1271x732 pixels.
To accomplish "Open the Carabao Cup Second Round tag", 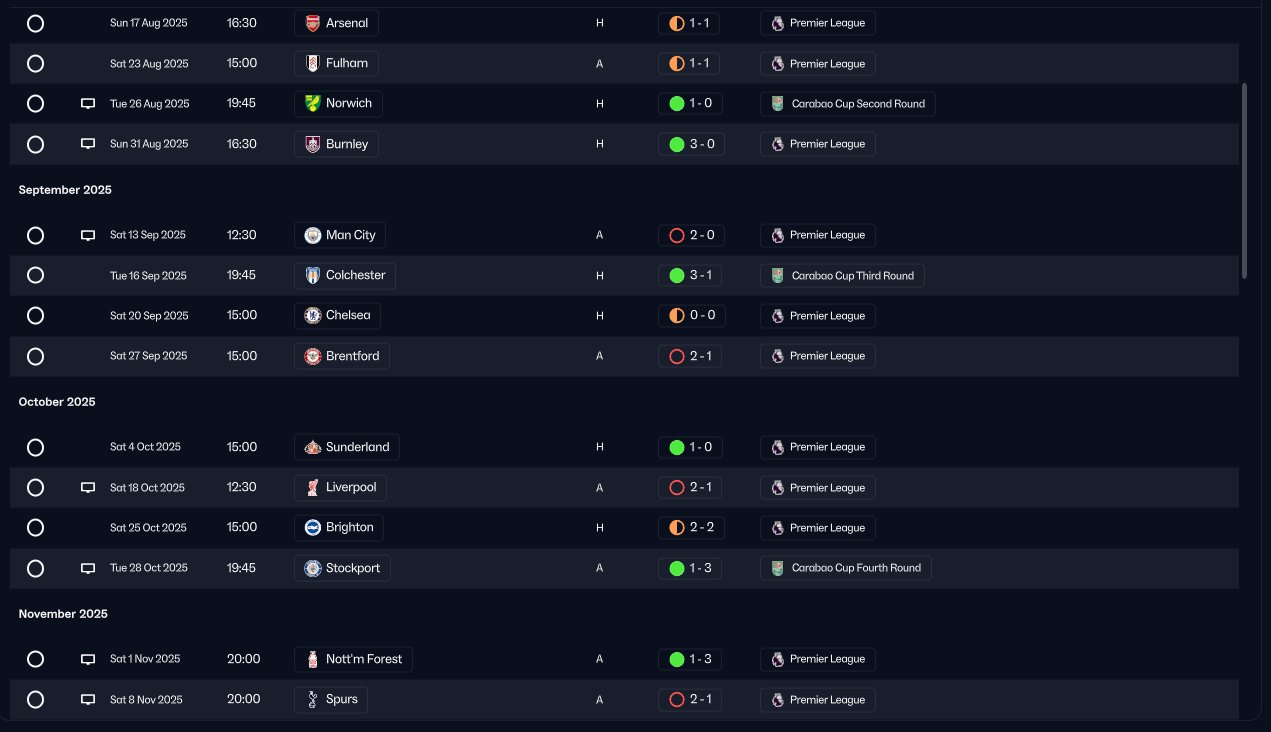I will click(848, 104).
